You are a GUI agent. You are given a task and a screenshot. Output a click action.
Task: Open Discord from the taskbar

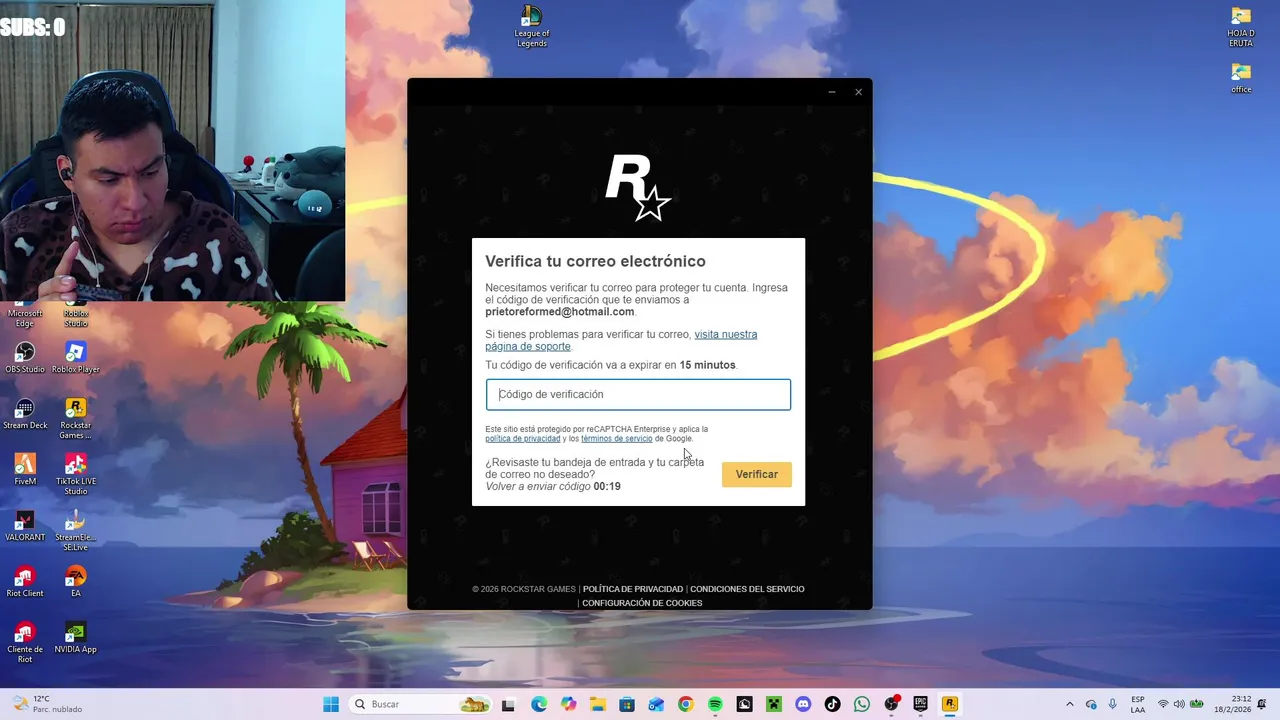(803, 704)
